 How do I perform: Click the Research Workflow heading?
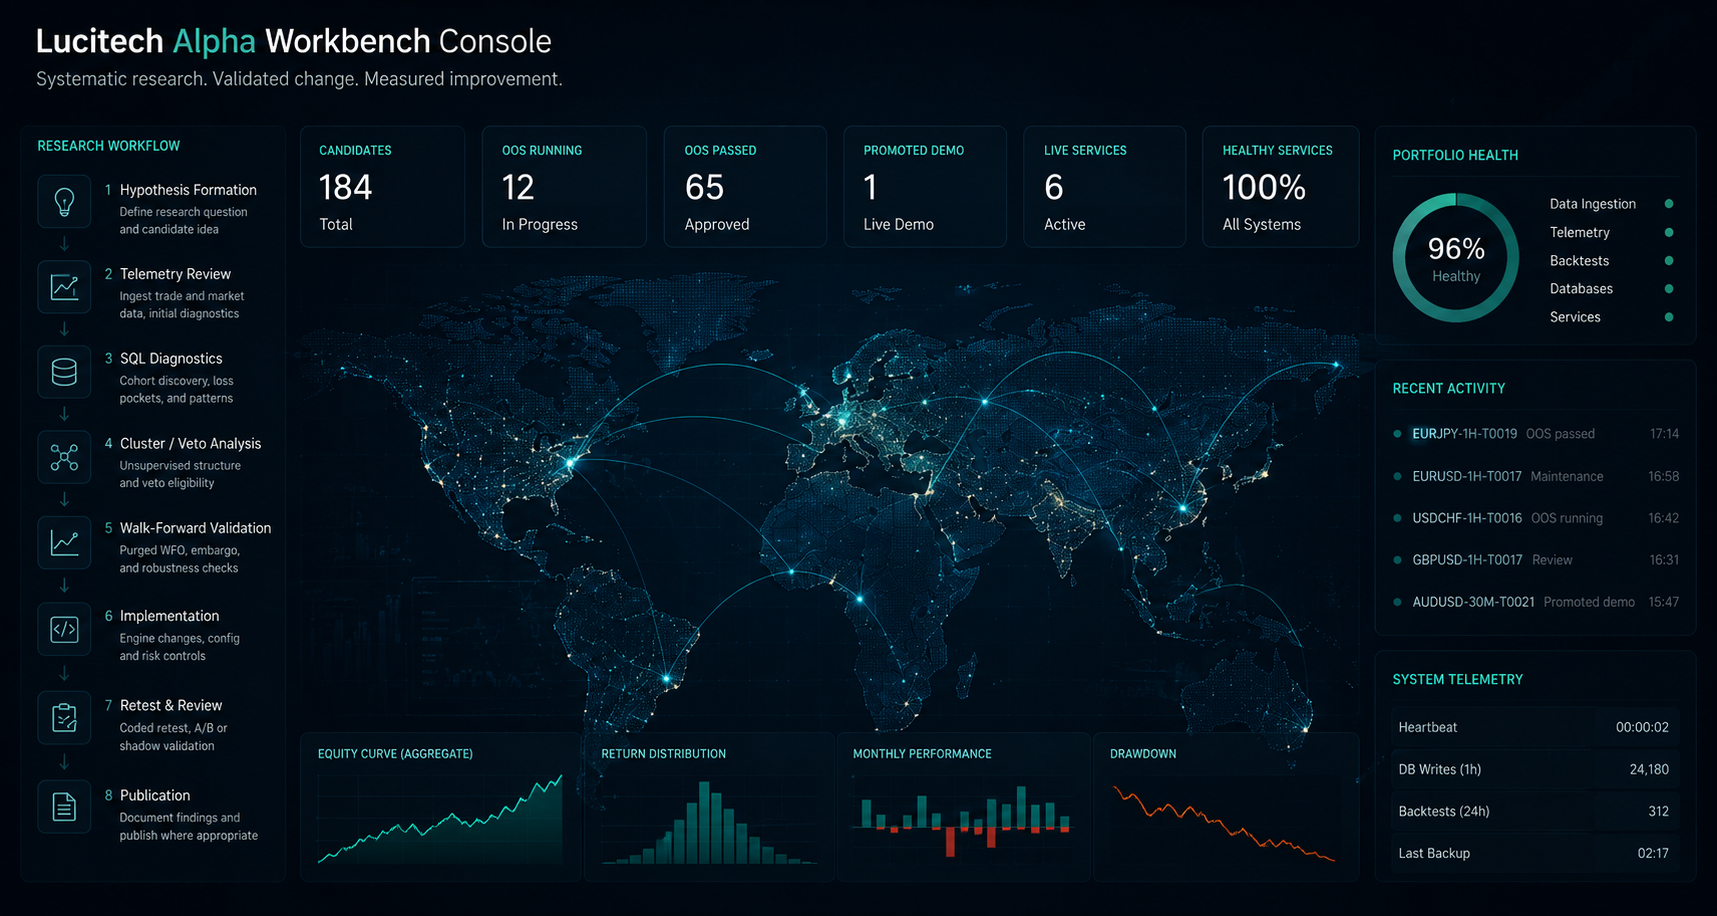coord(108,146)
